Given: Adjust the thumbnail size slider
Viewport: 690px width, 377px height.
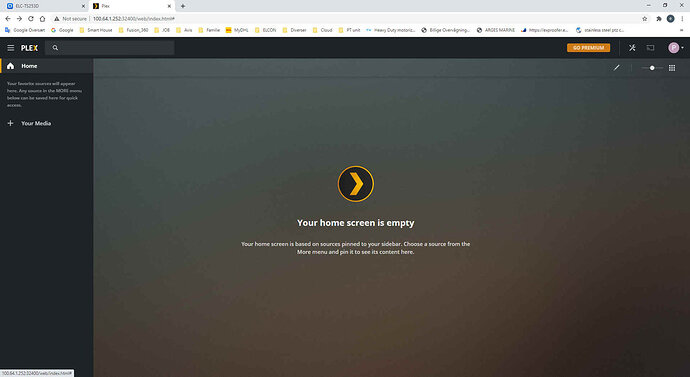Looking at the screenshot, I should [x=652, y=68].
